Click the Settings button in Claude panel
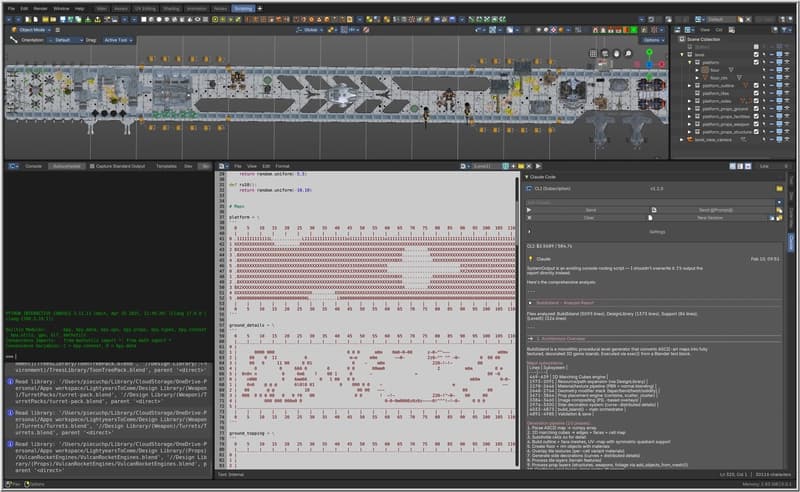 [657, 232]
